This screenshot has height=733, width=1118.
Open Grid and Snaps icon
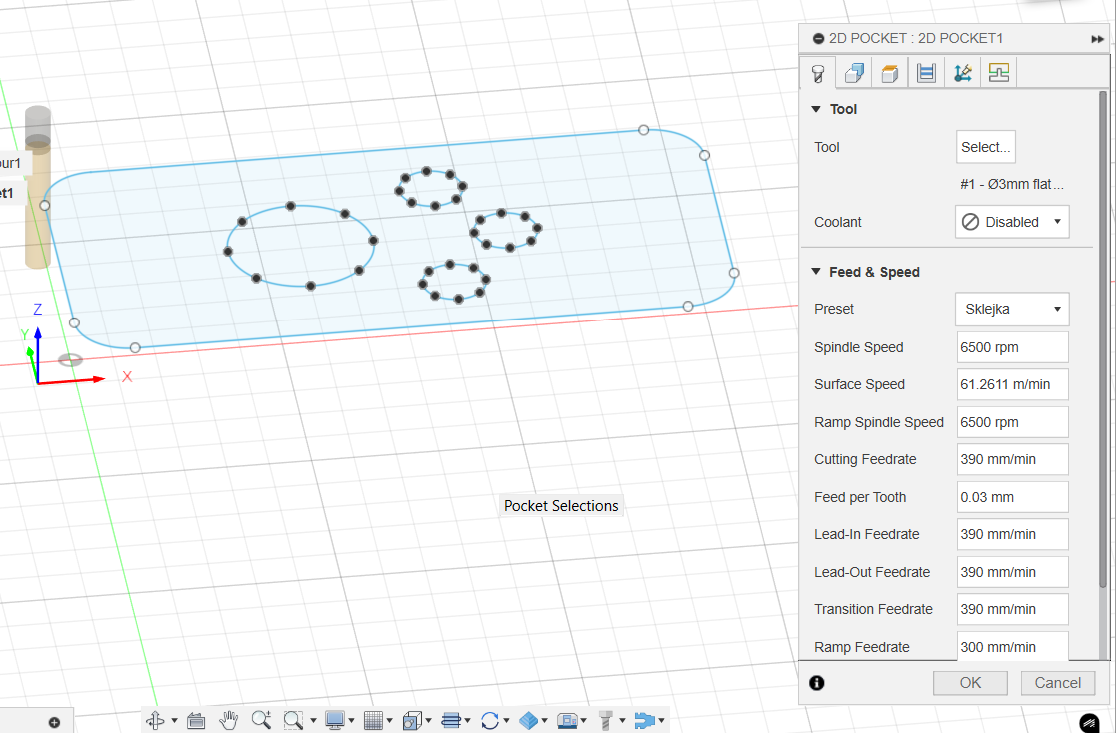pos(373,720)
